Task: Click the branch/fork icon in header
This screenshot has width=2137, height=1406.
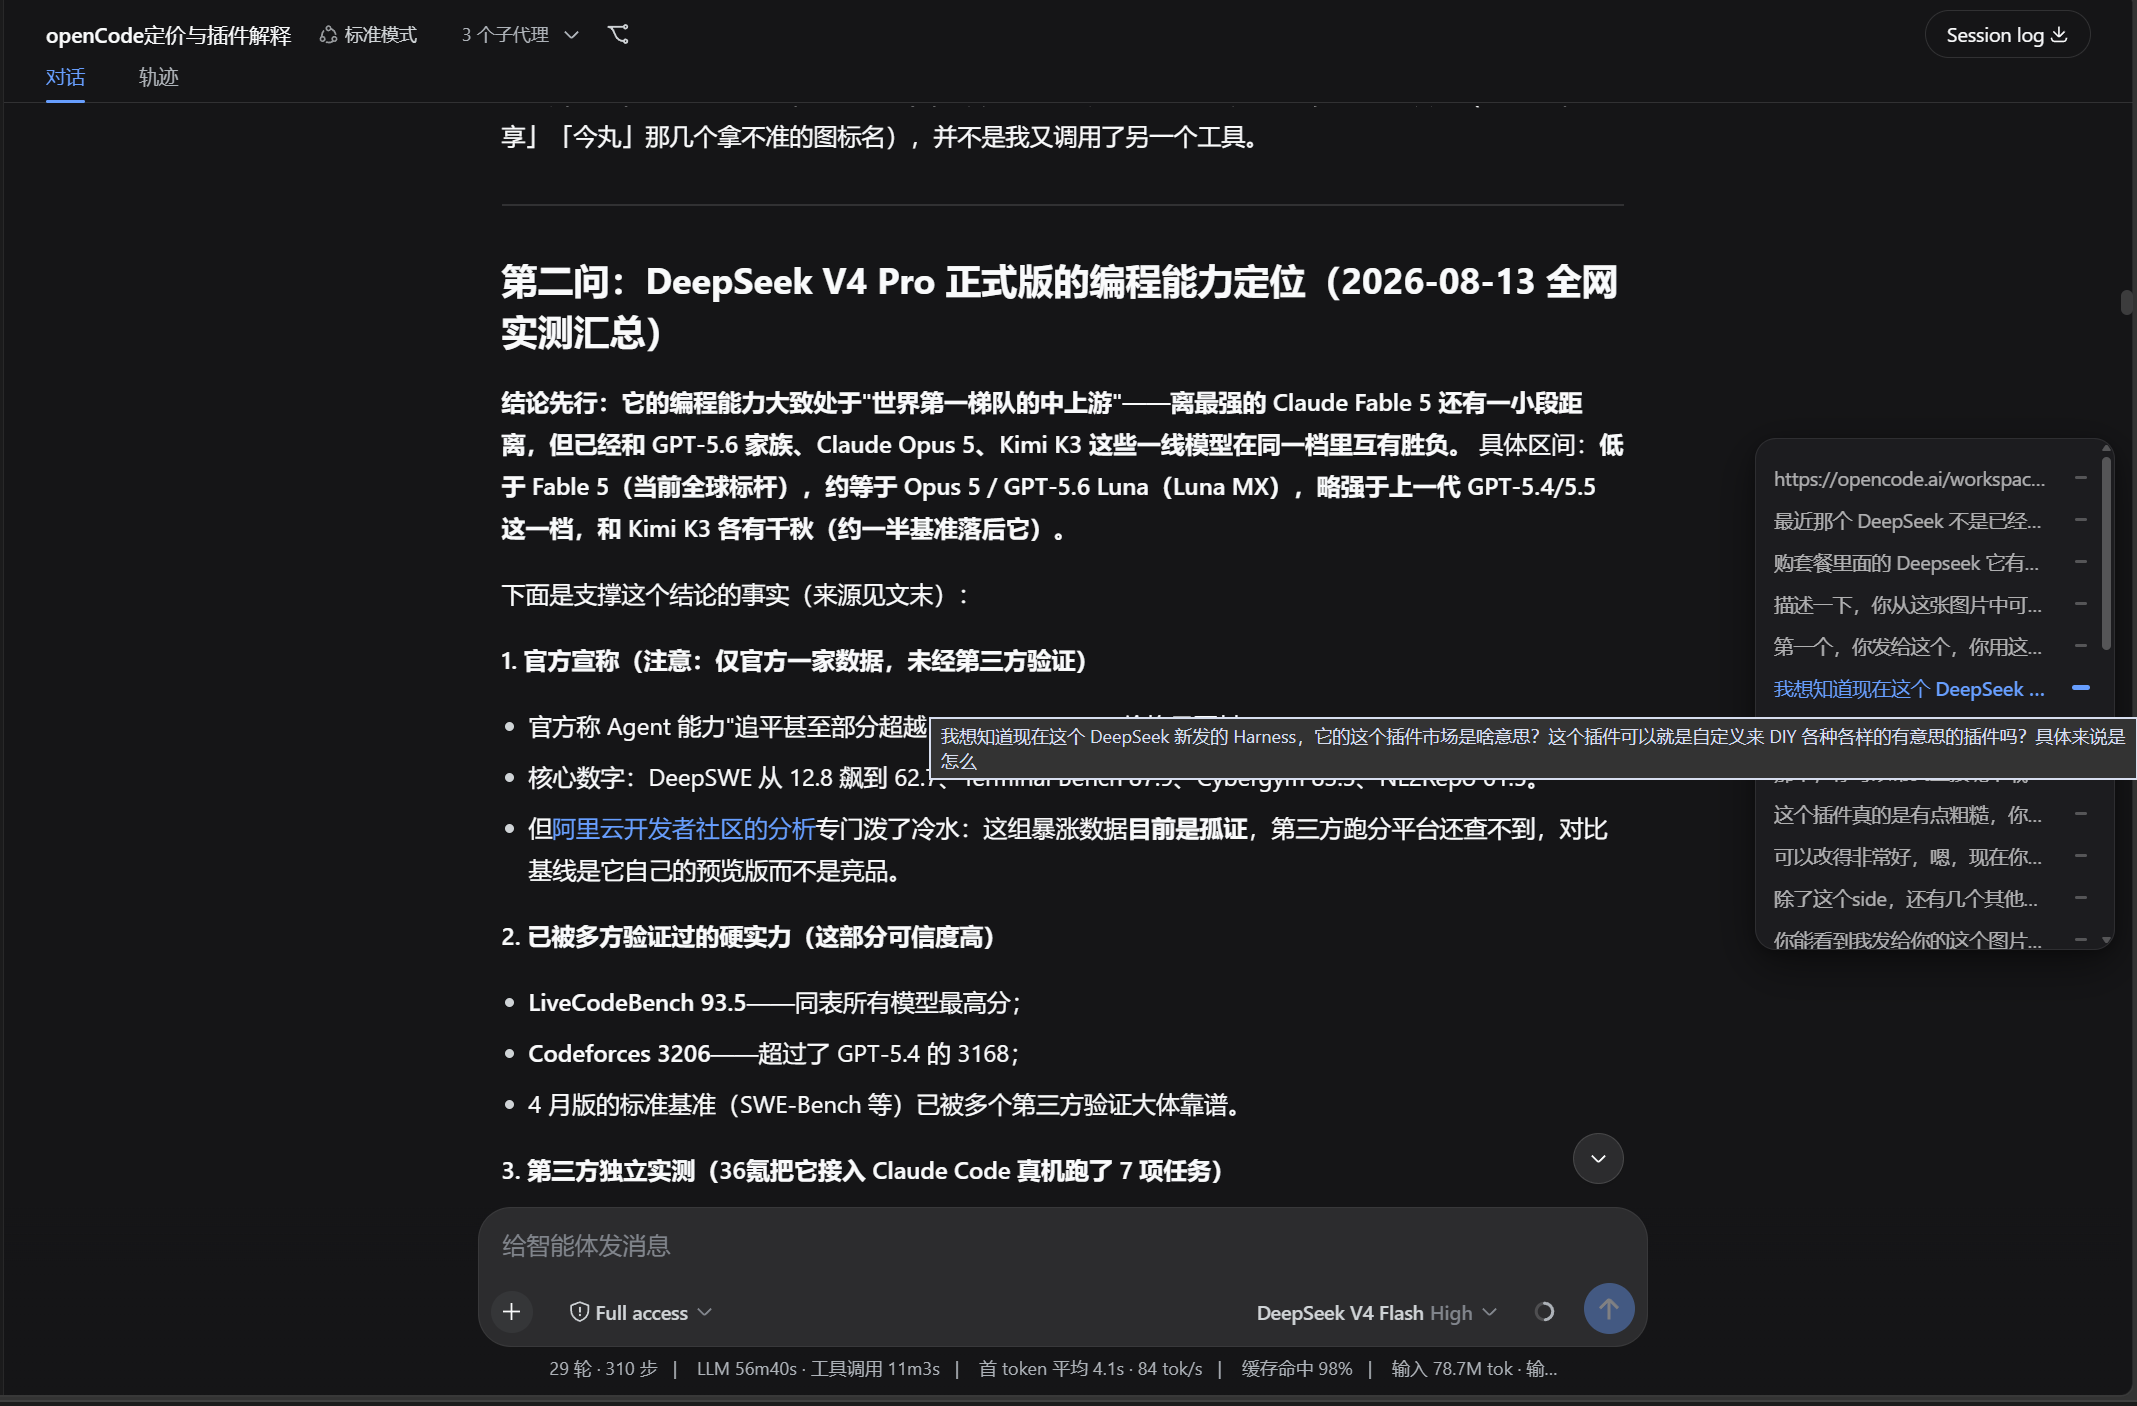Action: [619, 35]
